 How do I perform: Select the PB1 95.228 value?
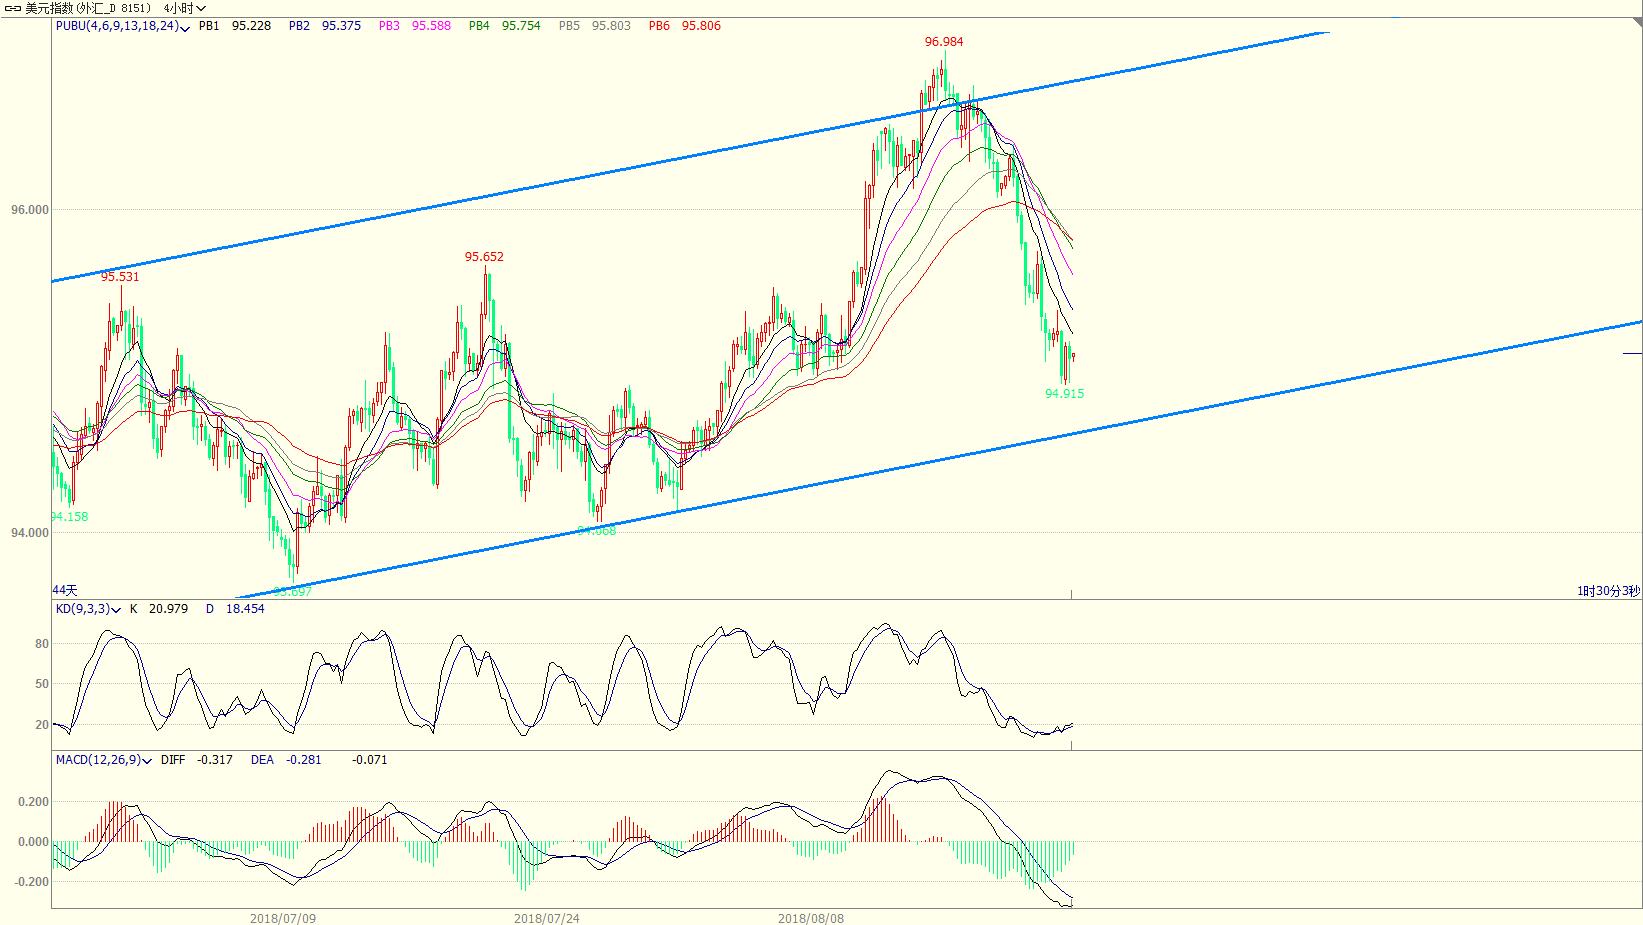[235, 26]
